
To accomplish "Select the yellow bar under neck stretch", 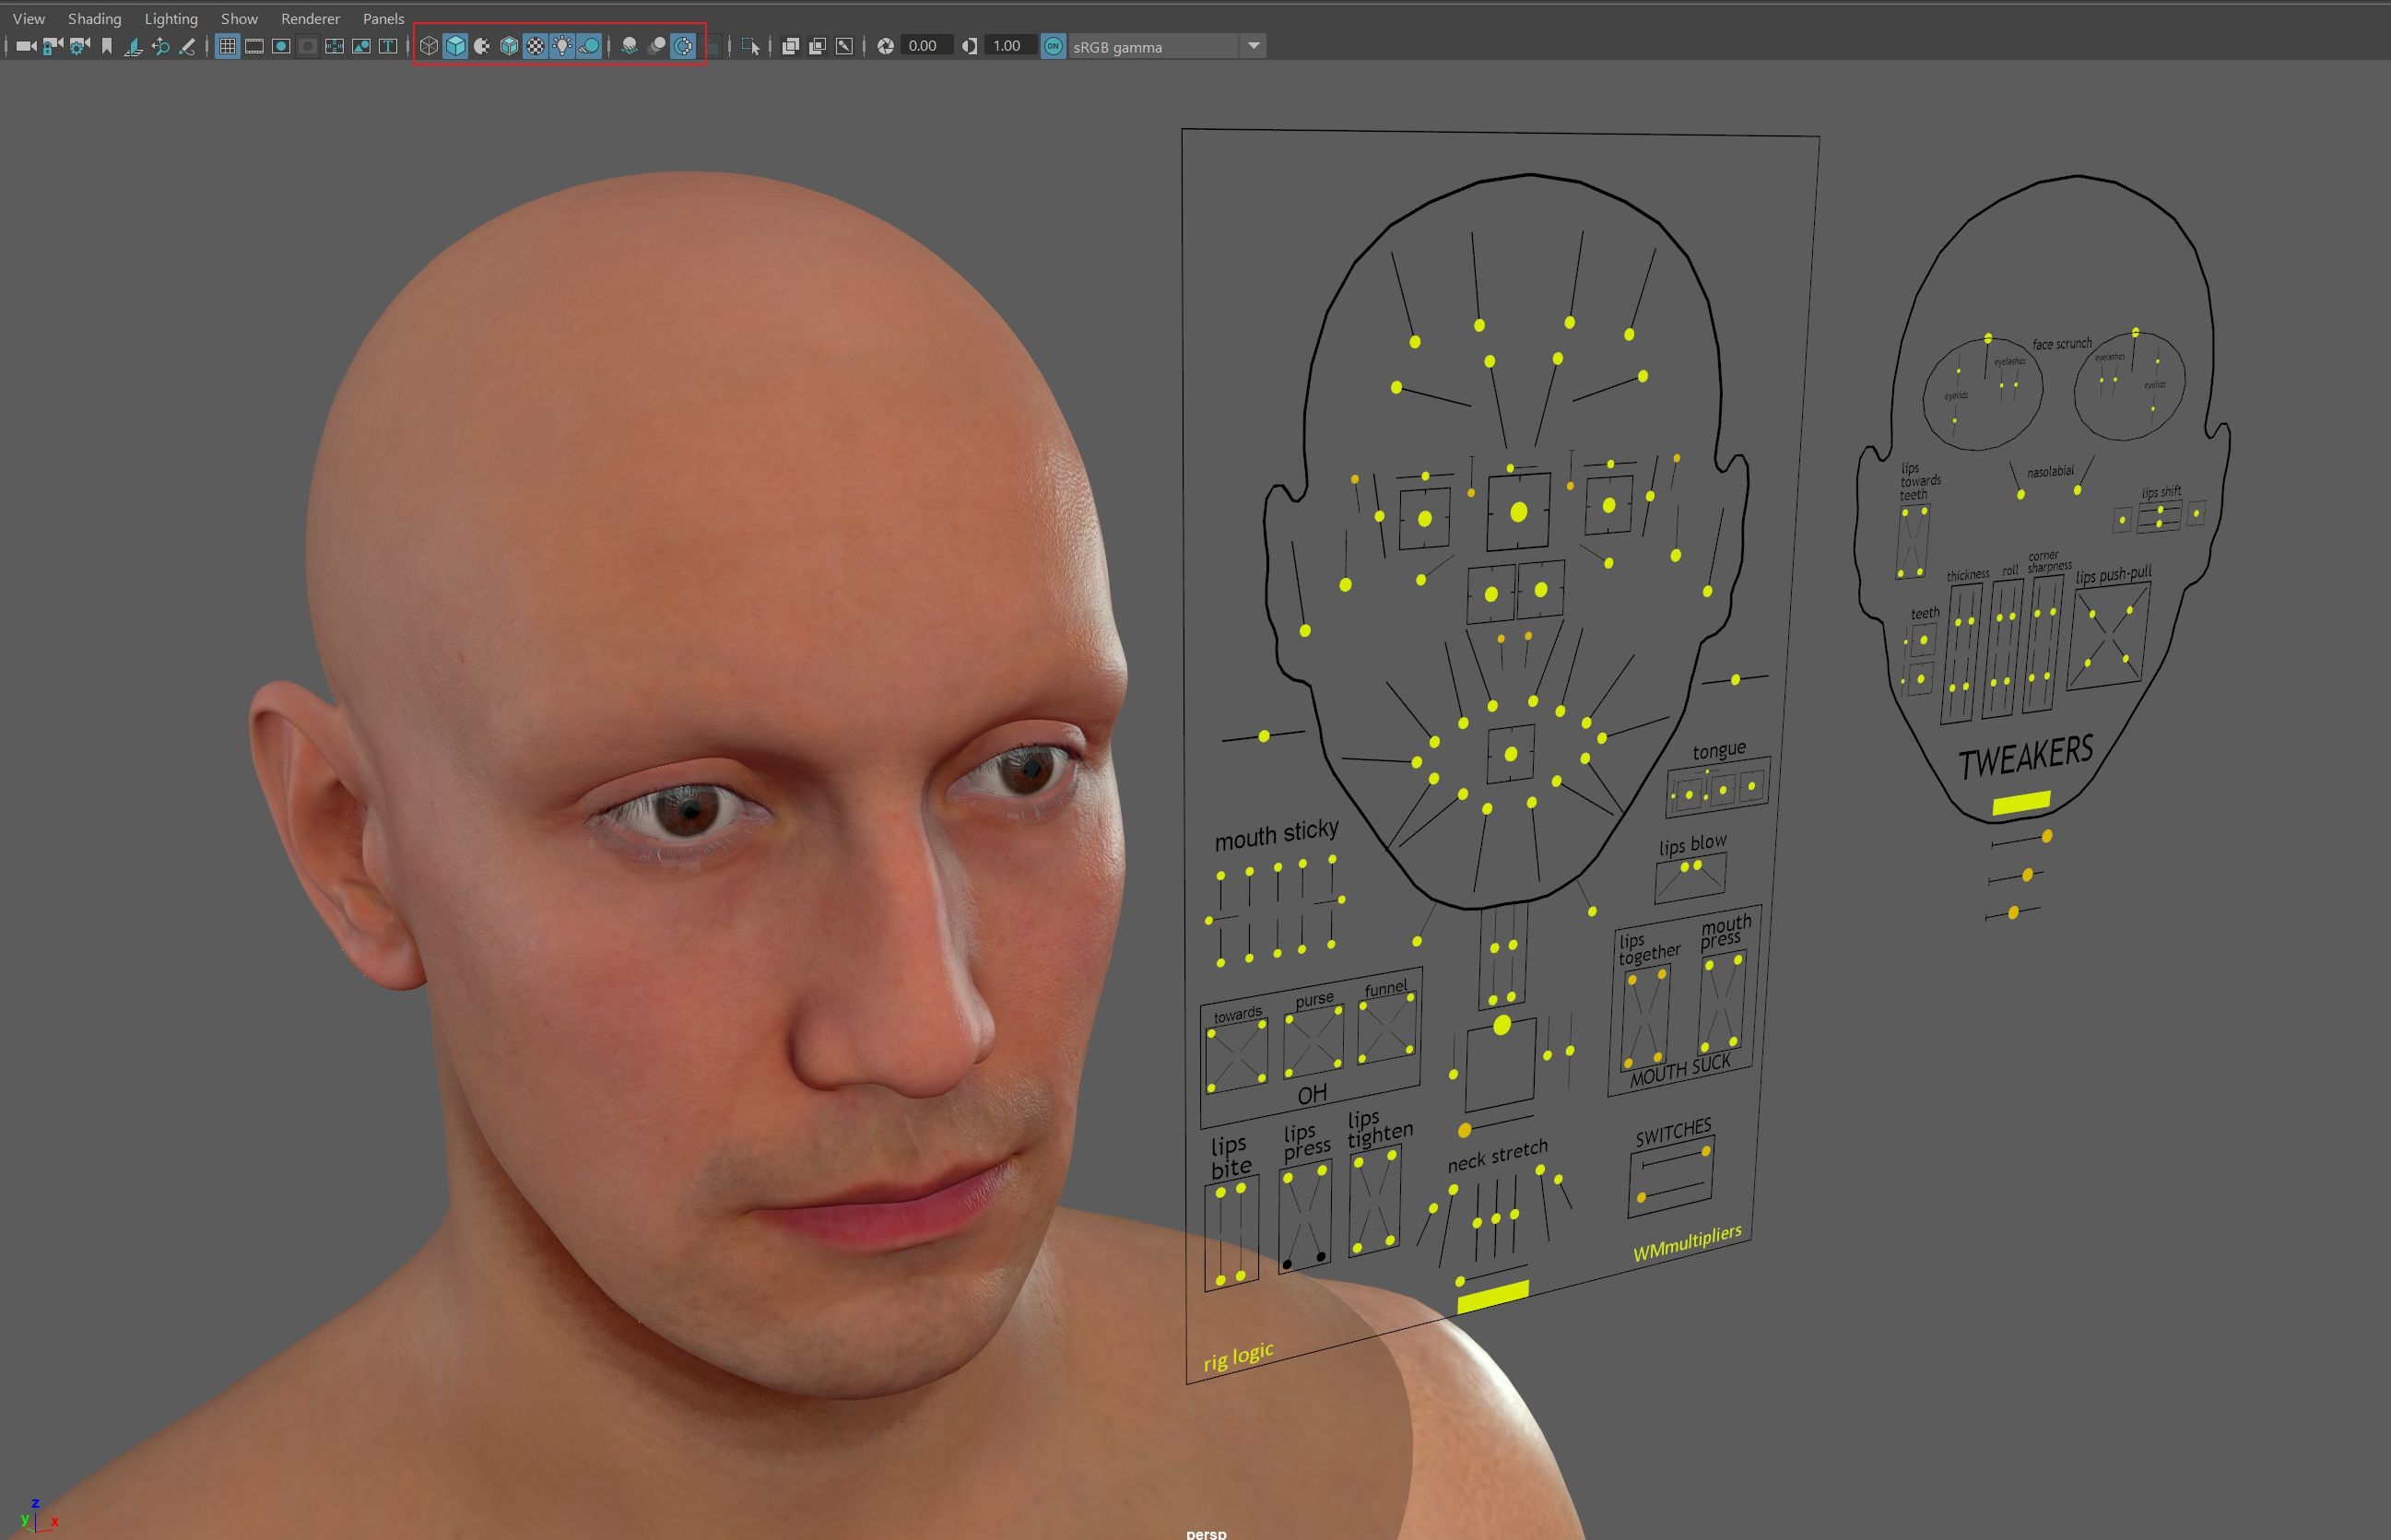I will coord(1493,1295).
